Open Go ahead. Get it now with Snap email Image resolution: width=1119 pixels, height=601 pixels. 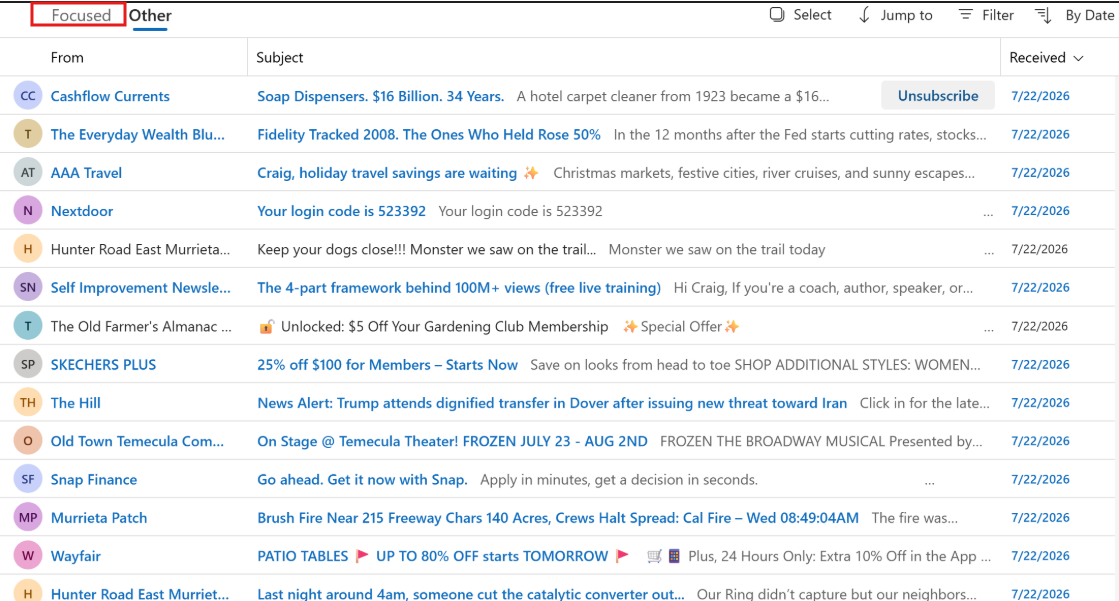pyautogui.click(x=363, y=480)
